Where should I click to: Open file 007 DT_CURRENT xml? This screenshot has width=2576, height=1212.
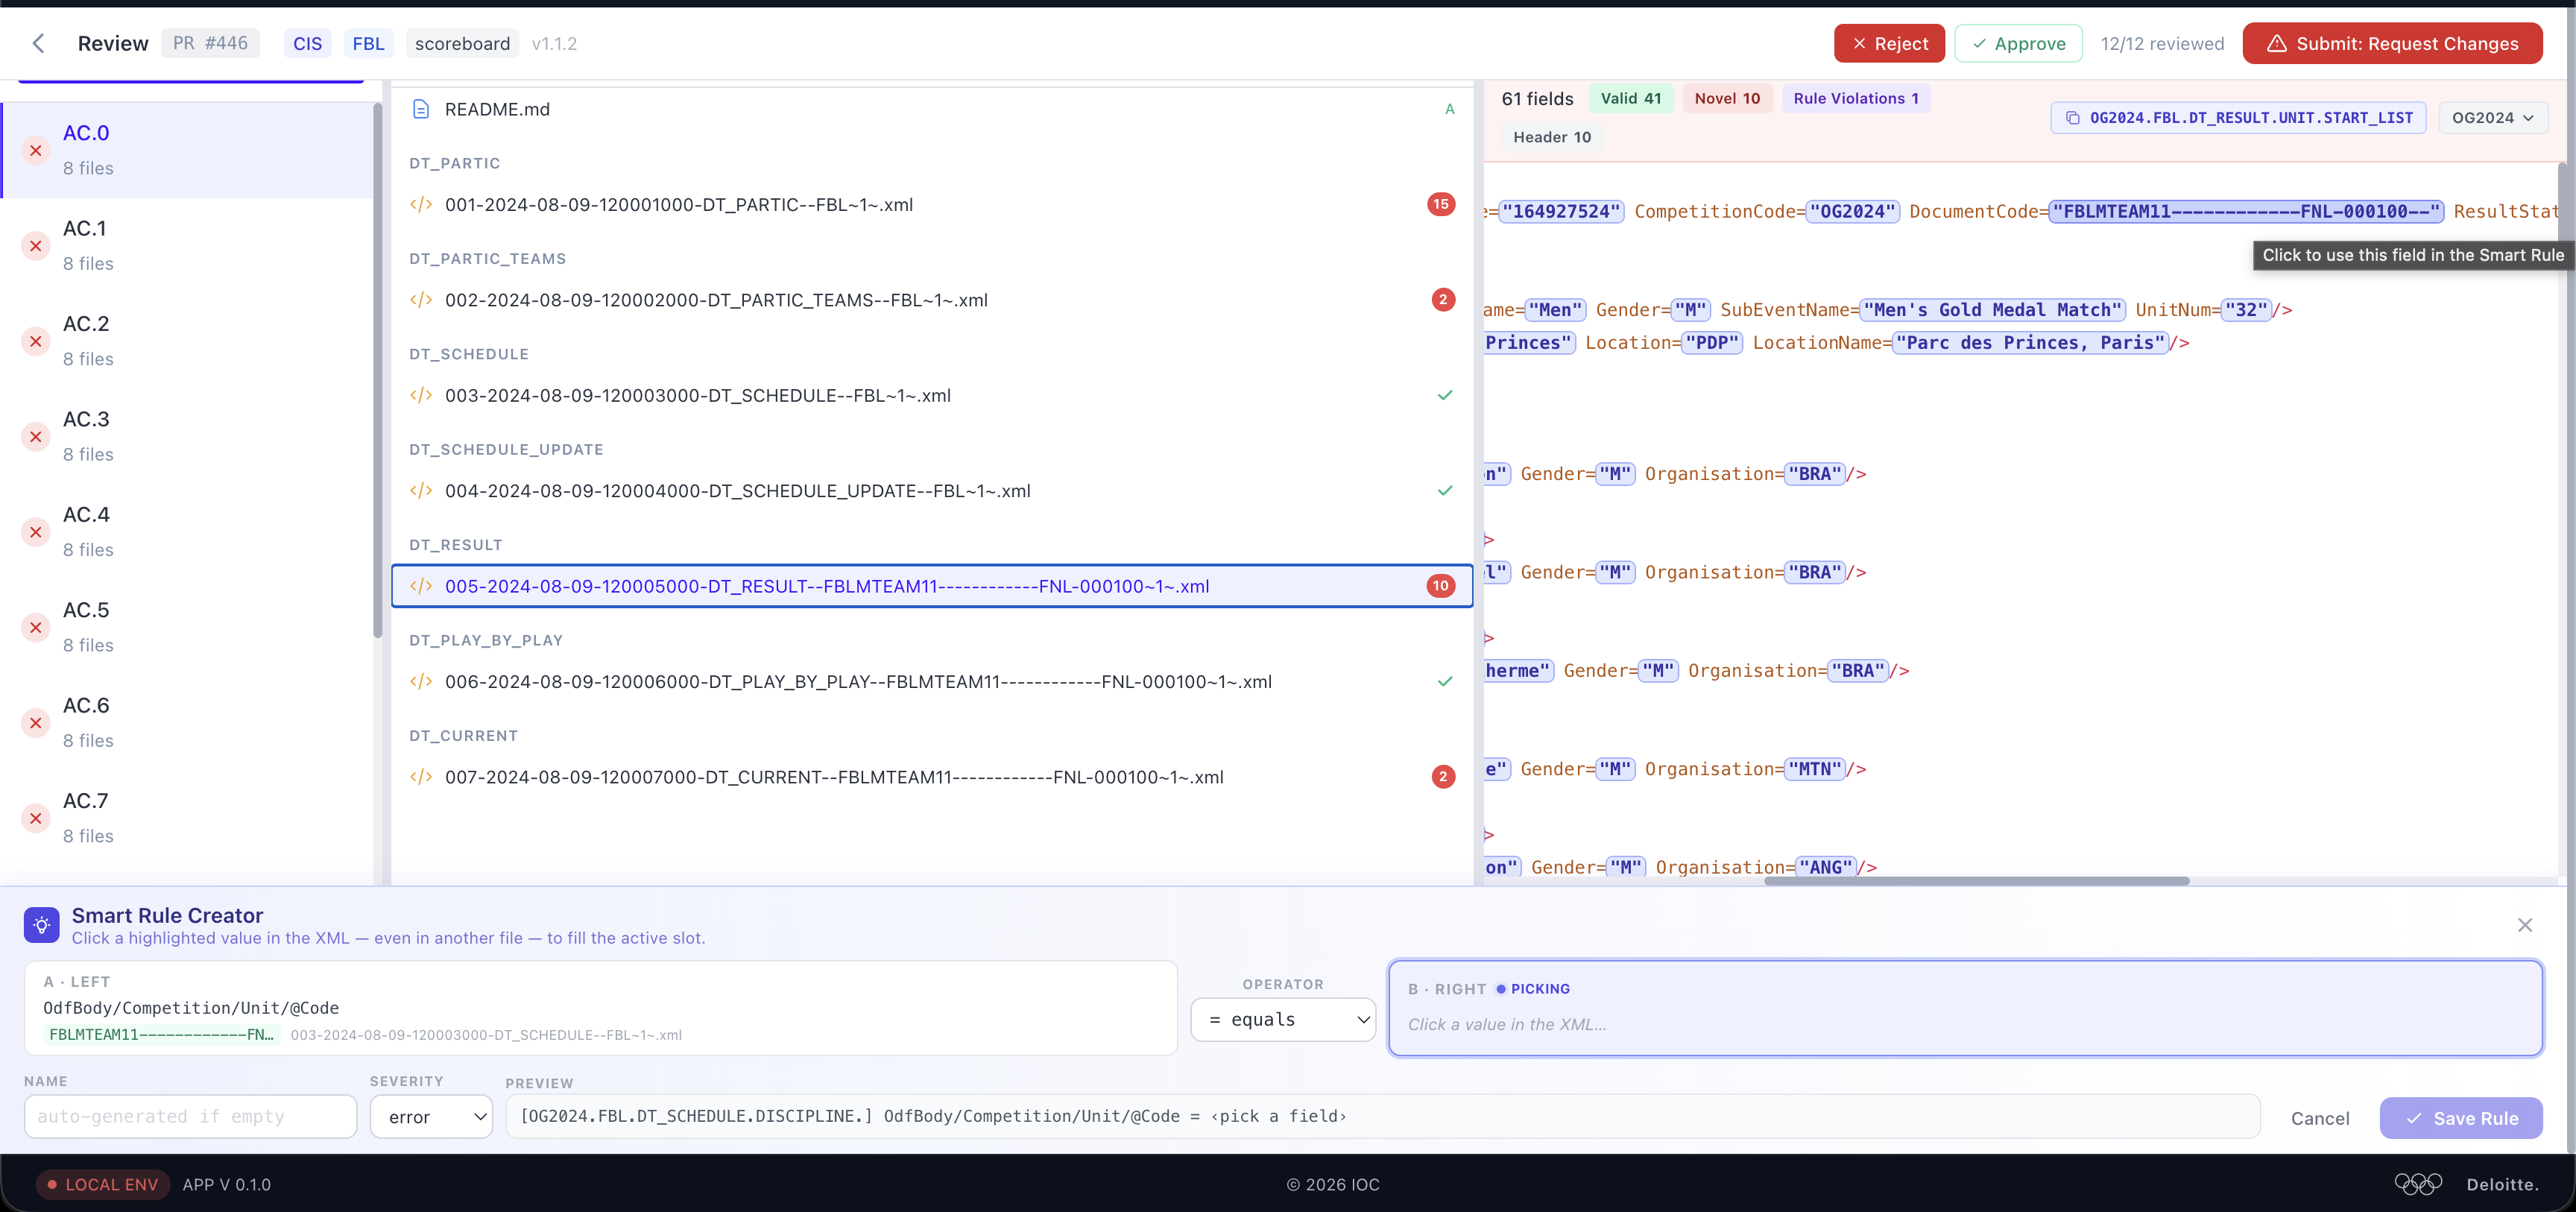coord(932,777)
